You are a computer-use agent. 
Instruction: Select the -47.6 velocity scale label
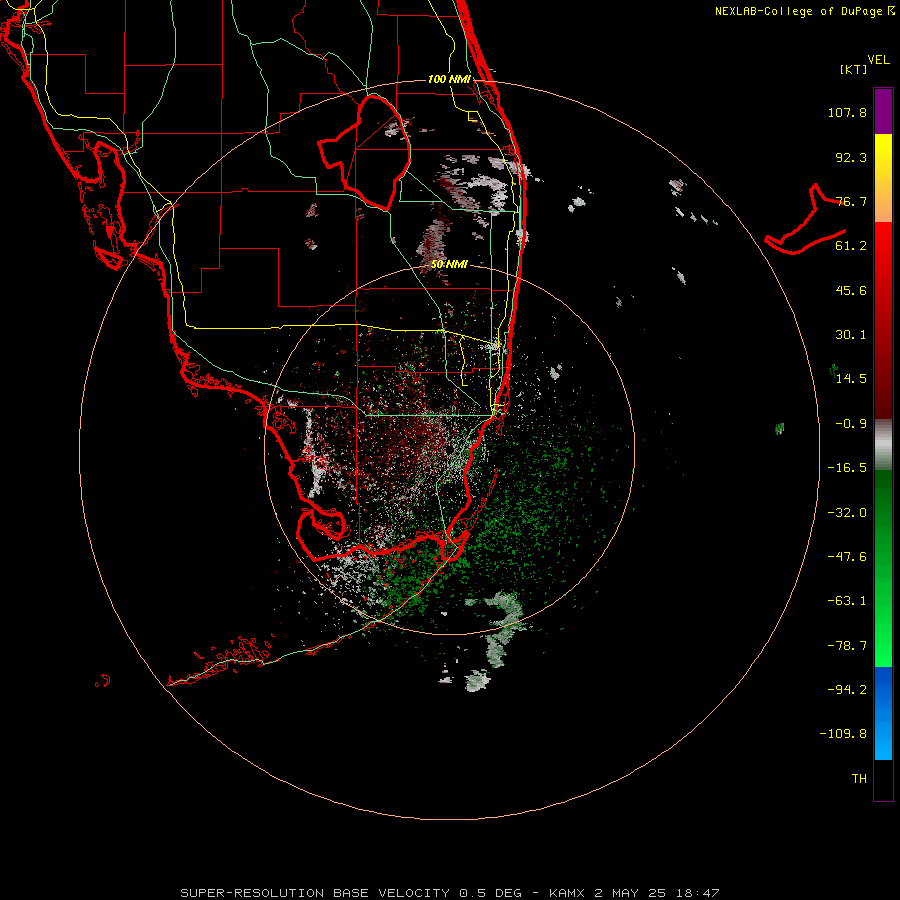pyautogui.click(x=847, y=557)
